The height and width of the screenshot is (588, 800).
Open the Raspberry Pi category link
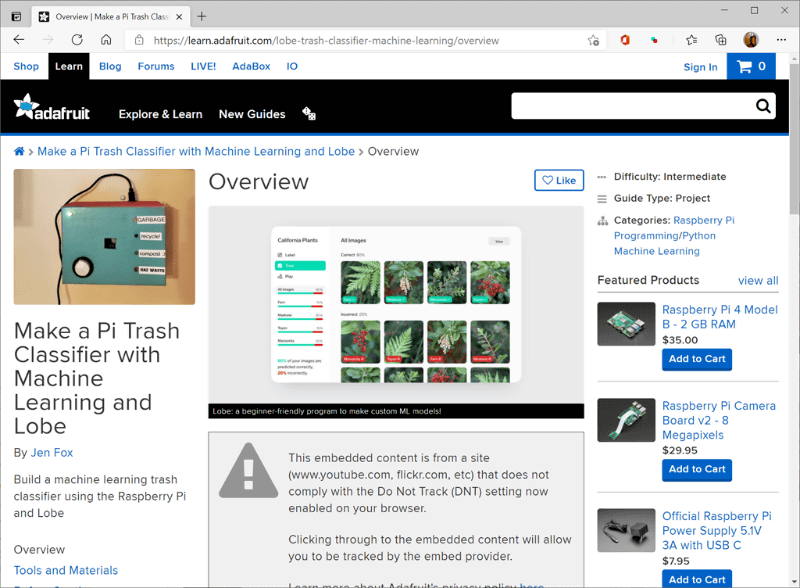pyautogui.click(x=704, y=220)
